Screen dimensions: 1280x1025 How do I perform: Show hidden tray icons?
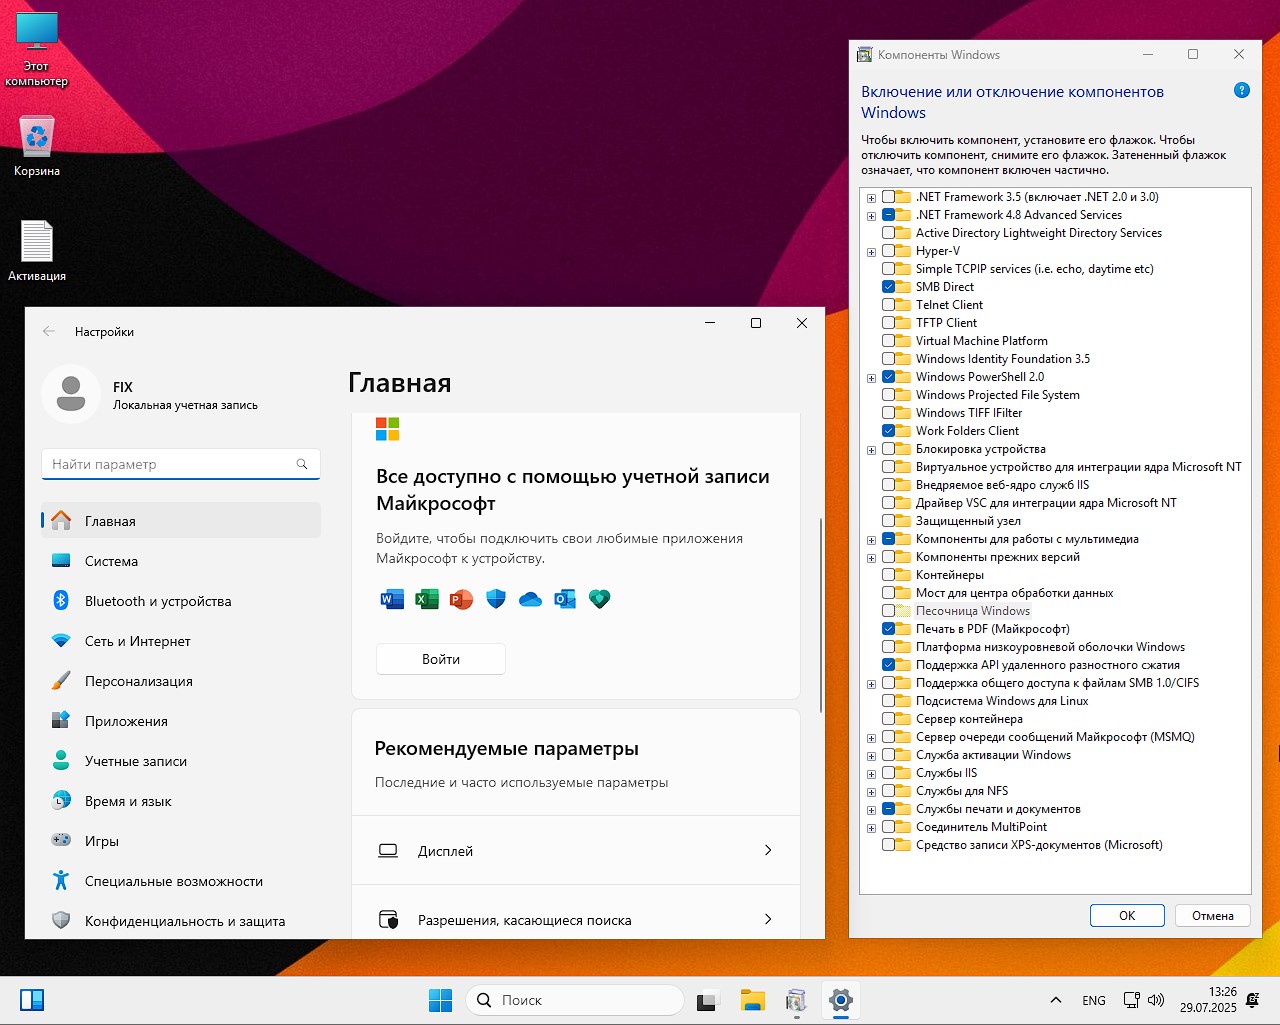click(x=1055, y=1000)
